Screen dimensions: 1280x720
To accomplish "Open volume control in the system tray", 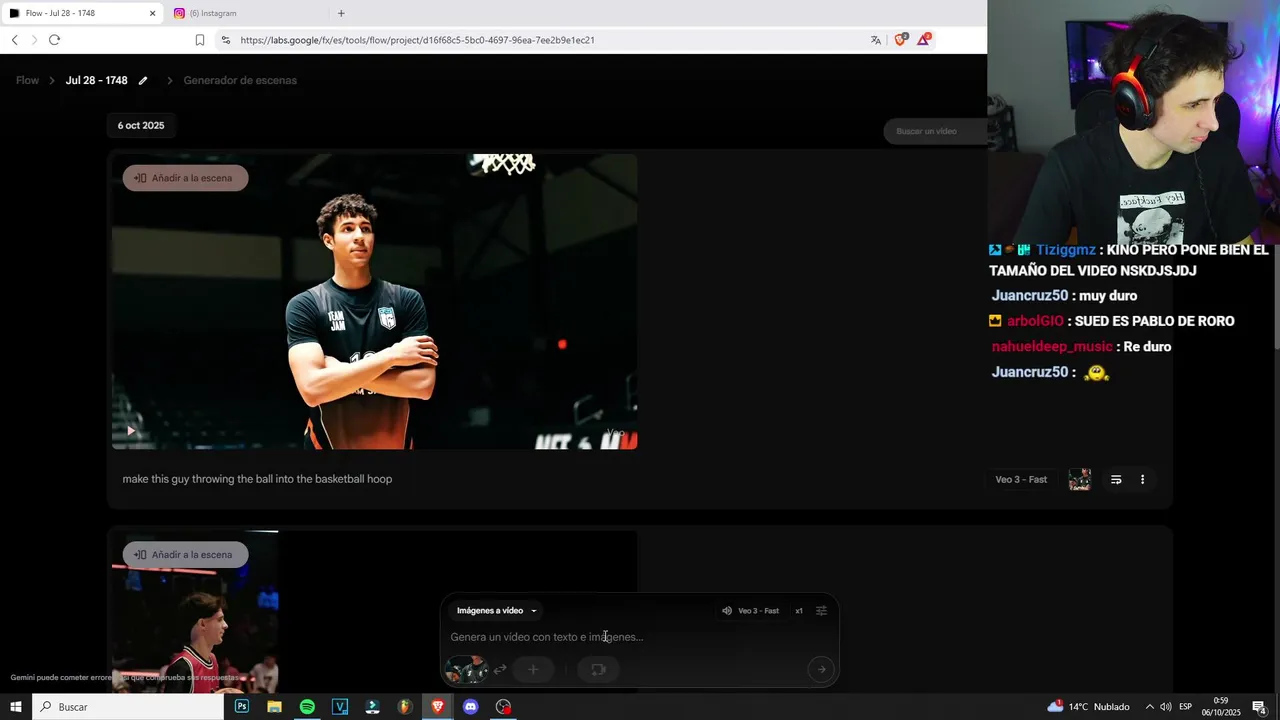I will click(1166, 707).
